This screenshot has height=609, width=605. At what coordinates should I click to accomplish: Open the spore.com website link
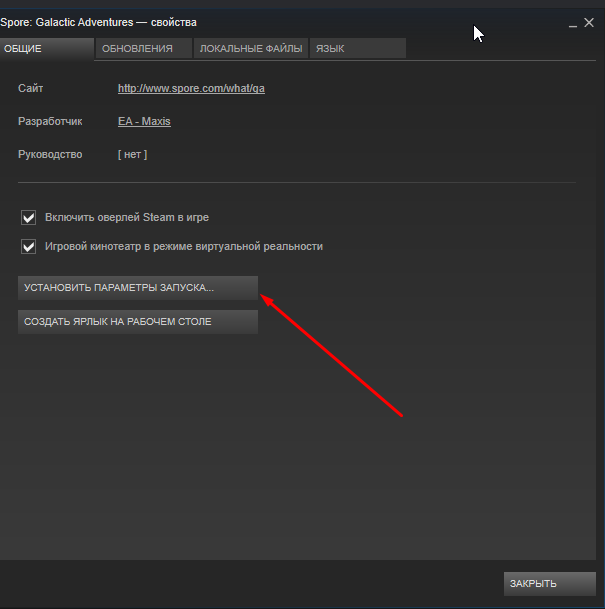point(191,89)
